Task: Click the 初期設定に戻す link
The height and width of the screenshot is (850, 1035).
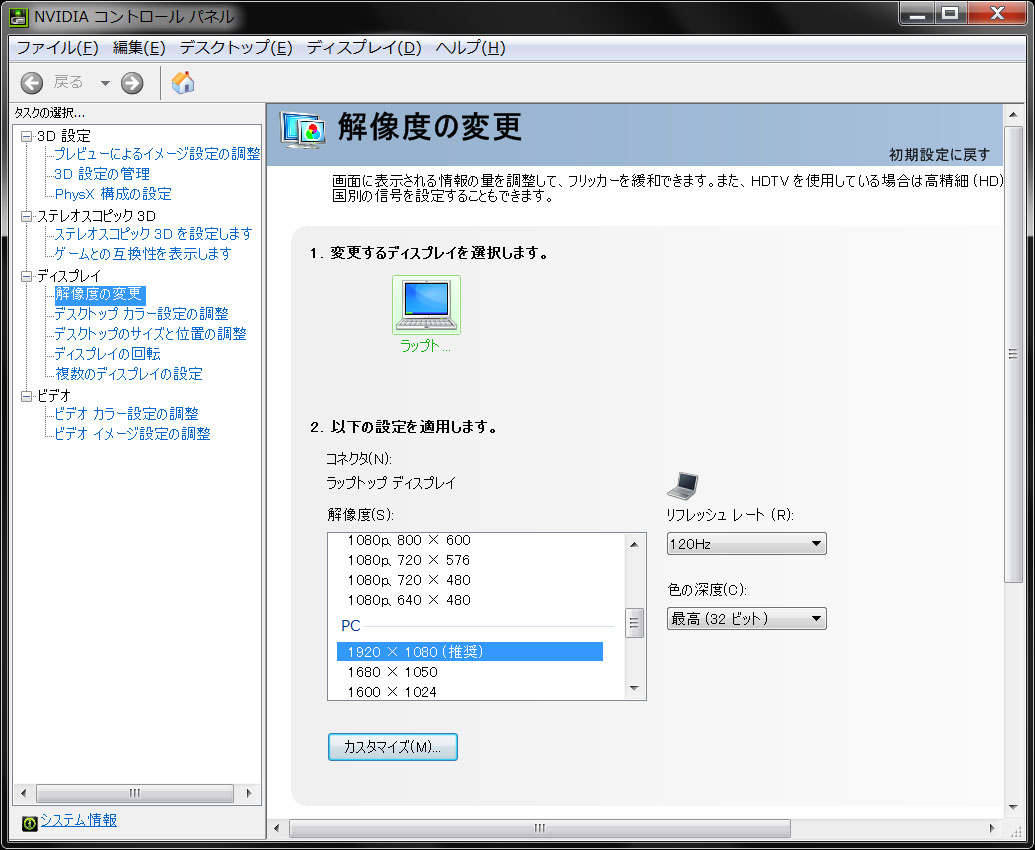Action: pyautogui.click(x=939, y=154)
